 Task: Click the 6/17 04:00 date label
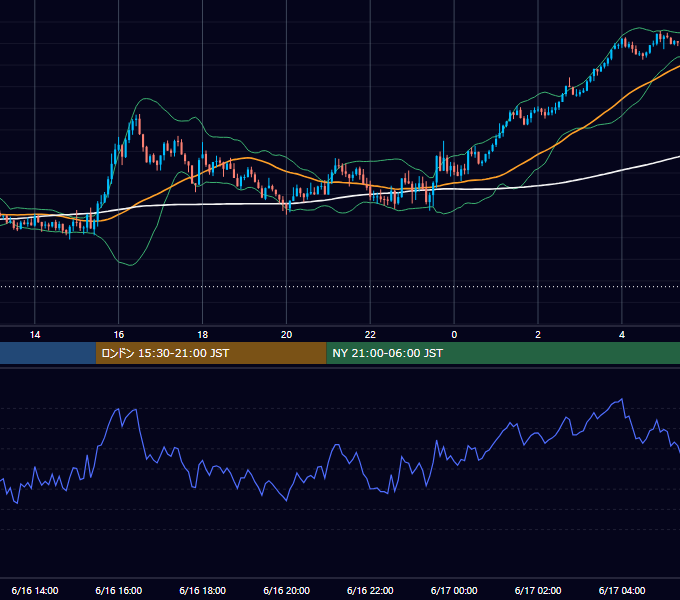coord(622,590)
